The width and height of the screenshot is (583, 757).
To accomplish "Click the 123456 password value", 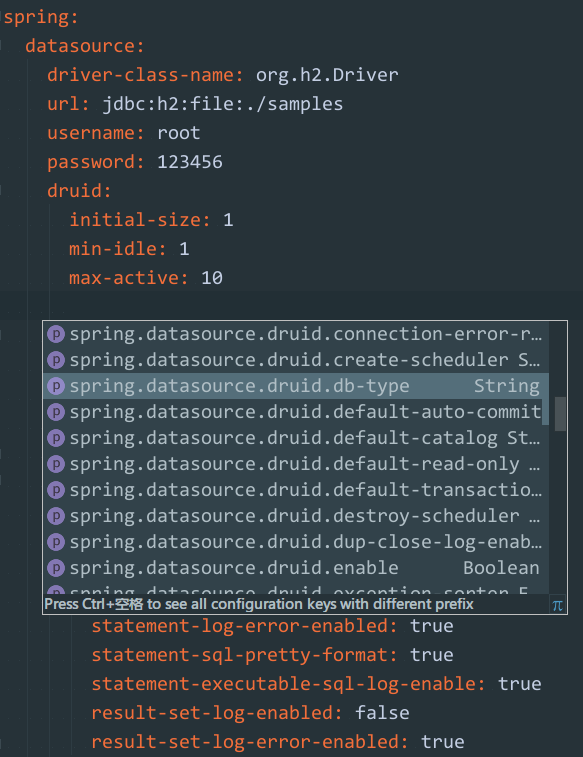I will point(190,162).
